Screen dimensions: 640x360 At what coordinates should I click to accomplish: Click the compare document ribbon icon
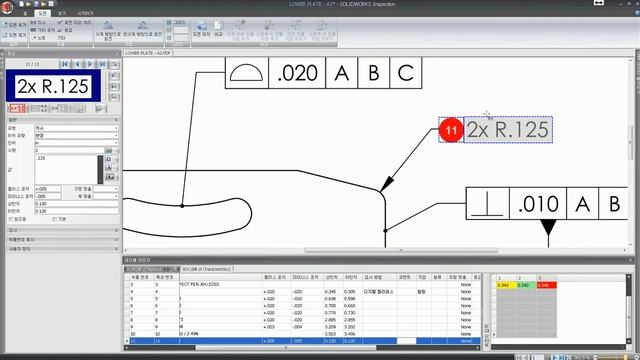coord(218,25)
